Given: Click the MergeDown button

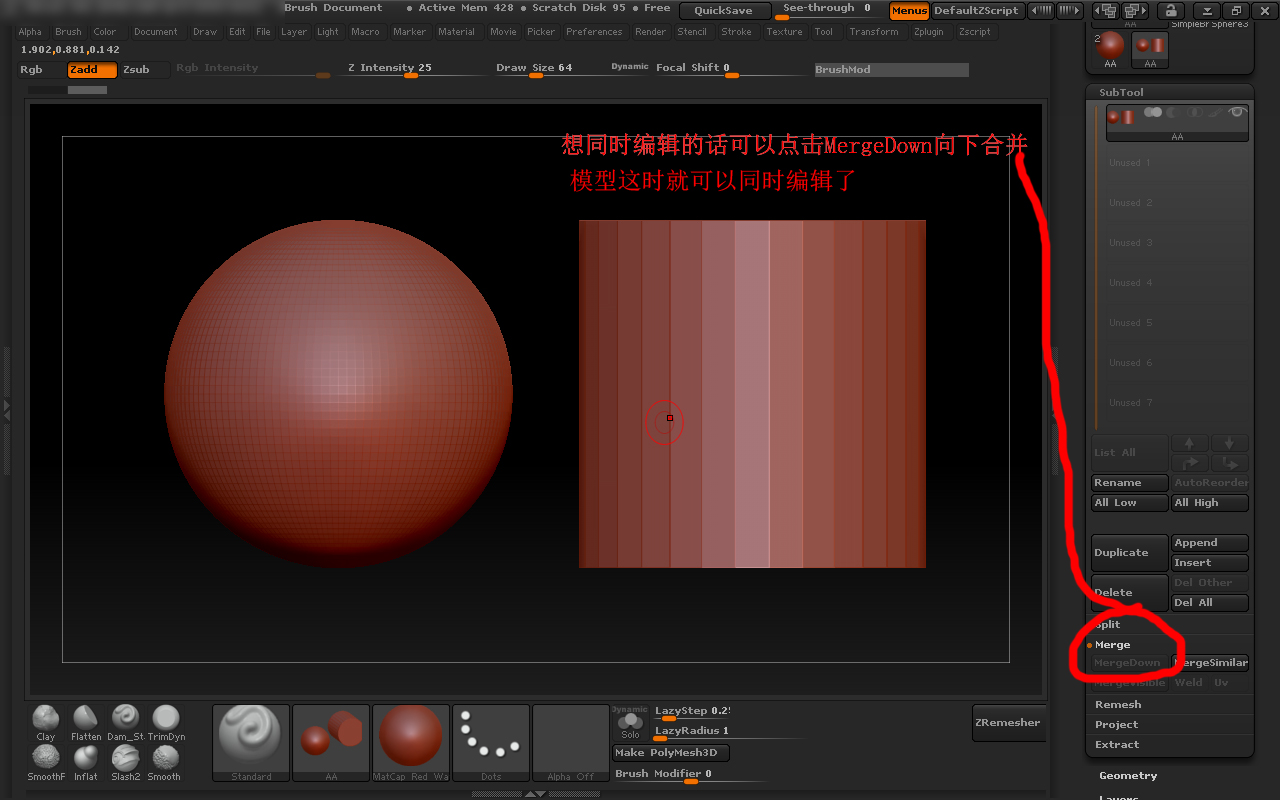Looking at the screenshot, I should pyautogui.click(x=1129, y=663).
